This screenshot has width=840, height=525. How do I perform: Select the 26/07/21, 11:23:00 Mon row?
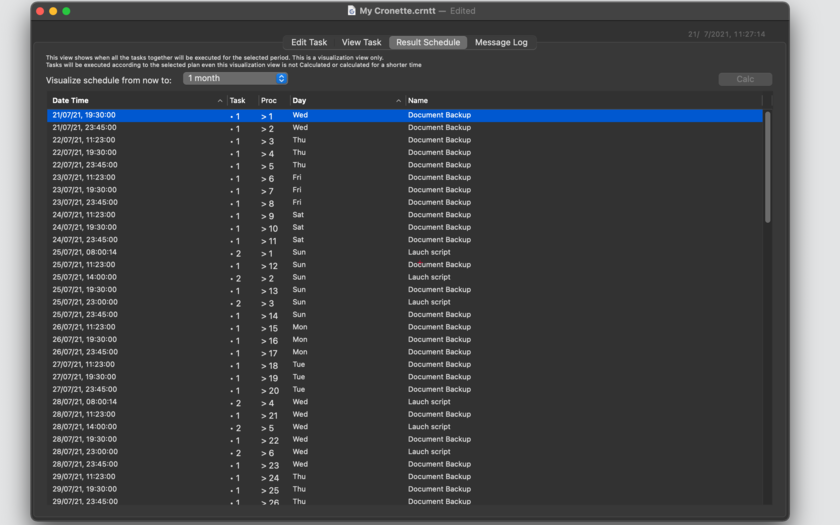404,327
